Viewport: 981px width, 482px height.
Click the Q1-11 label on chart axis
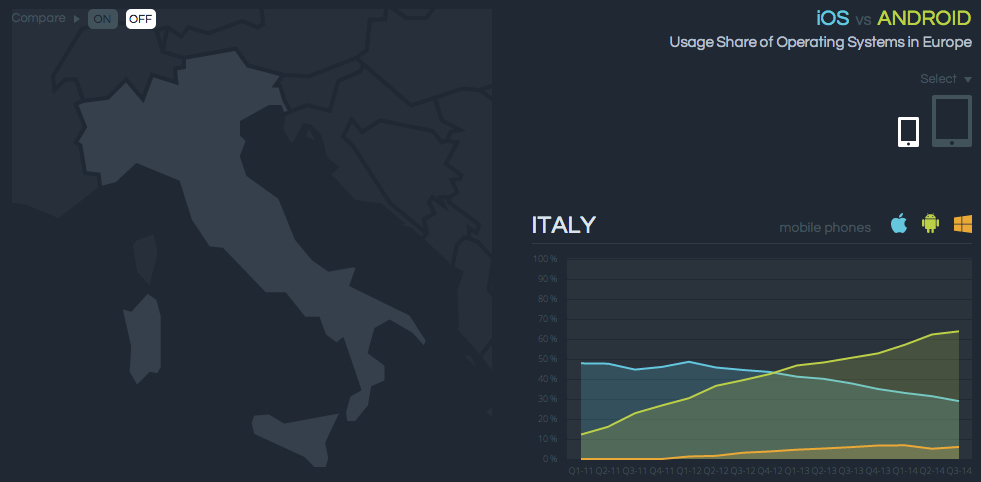[x=580, y=470]
